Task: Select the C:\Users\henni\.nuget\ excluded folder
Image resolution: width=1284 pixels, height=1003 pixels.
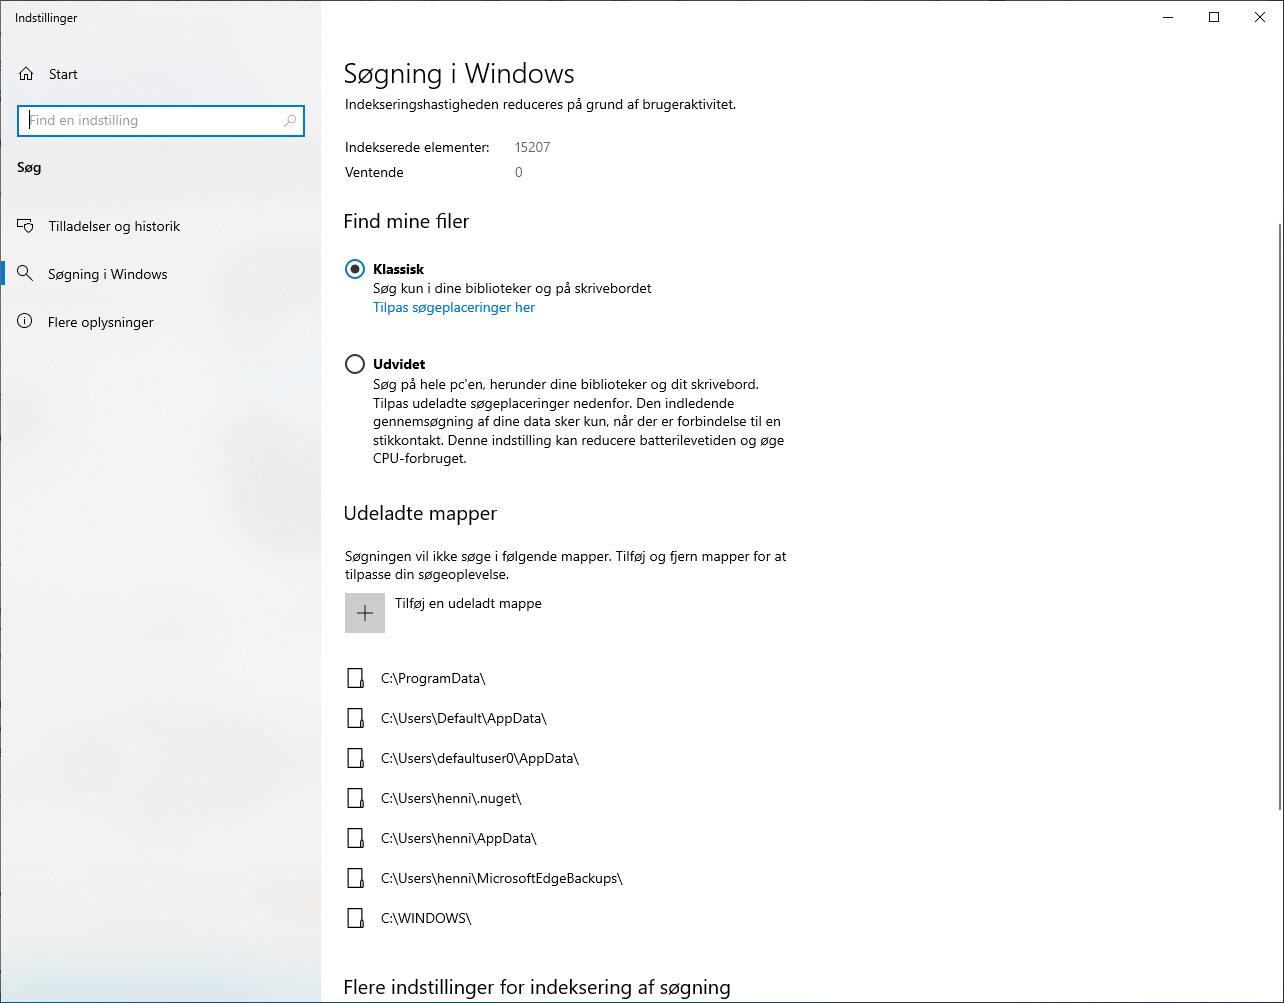Action: (450, 797)
